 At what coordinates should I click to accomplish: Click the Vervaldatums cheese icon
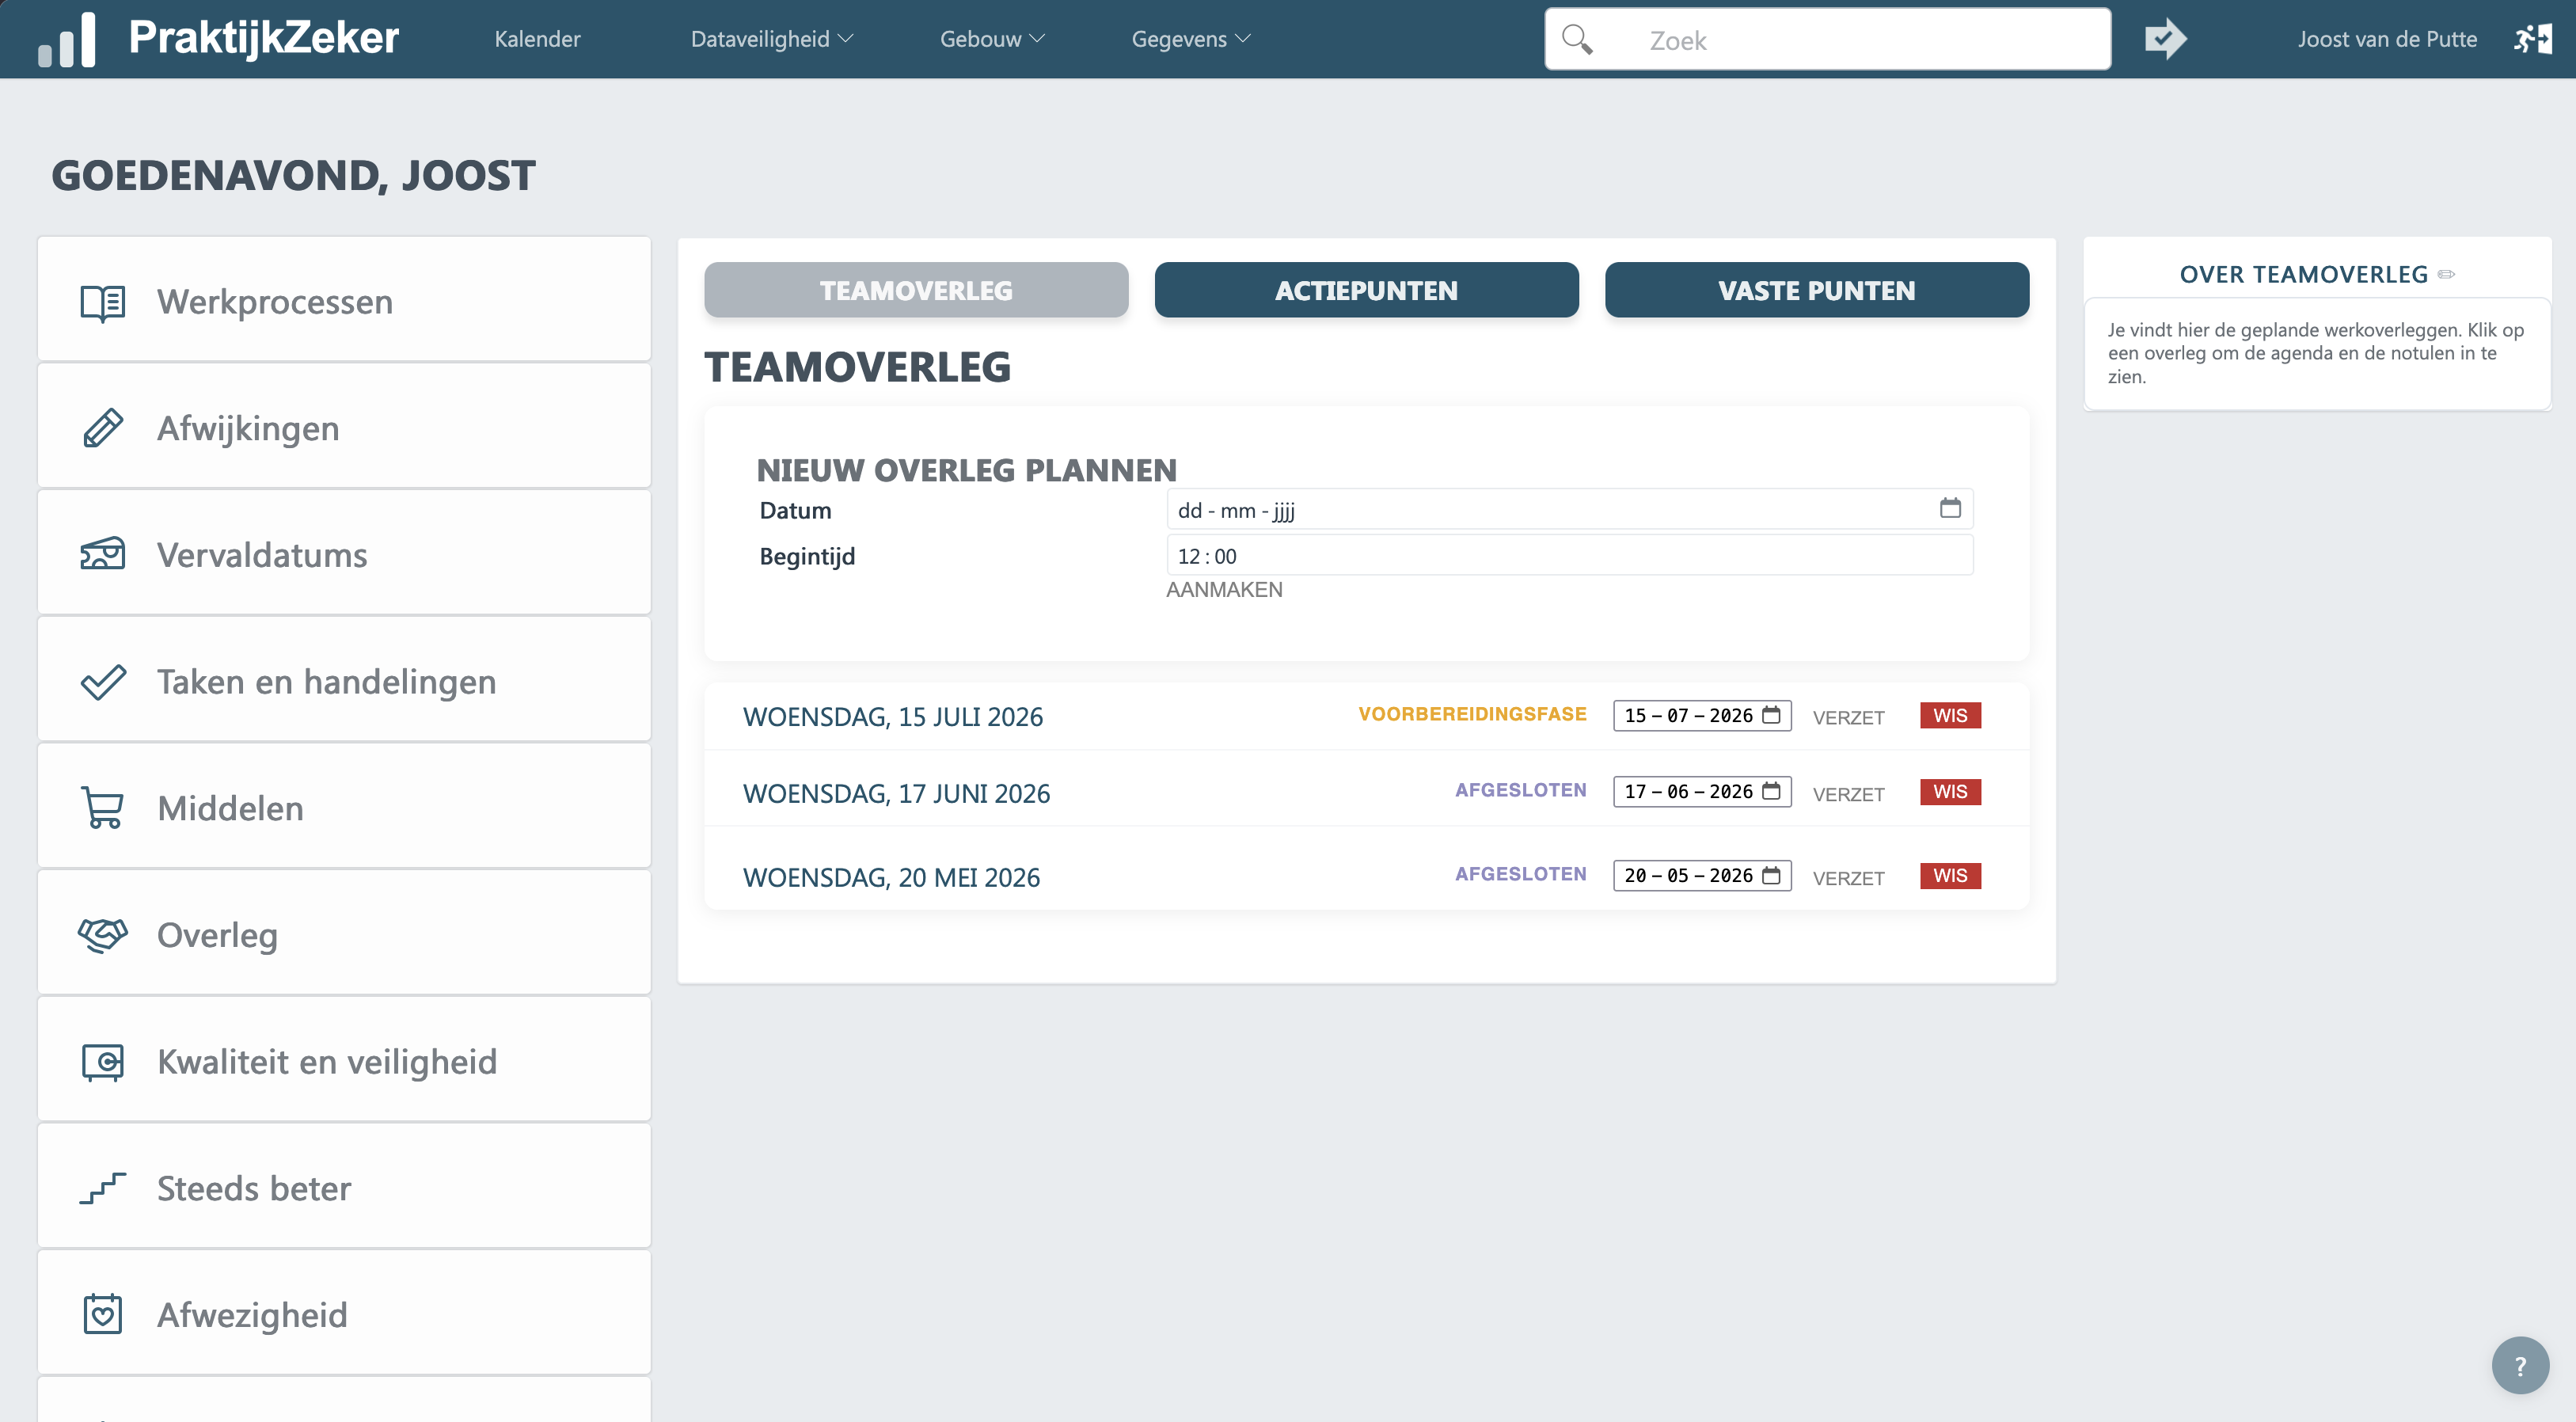pyautogui.click(x=103, y=554)
